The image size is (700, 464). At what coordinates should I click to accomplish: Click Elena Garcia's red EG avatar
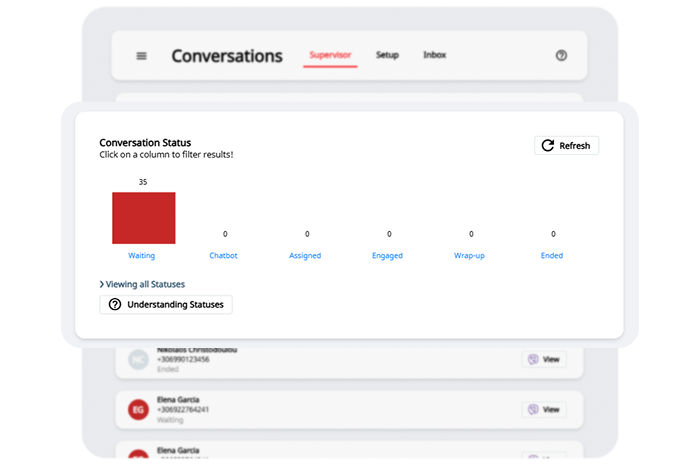[137, 409]
